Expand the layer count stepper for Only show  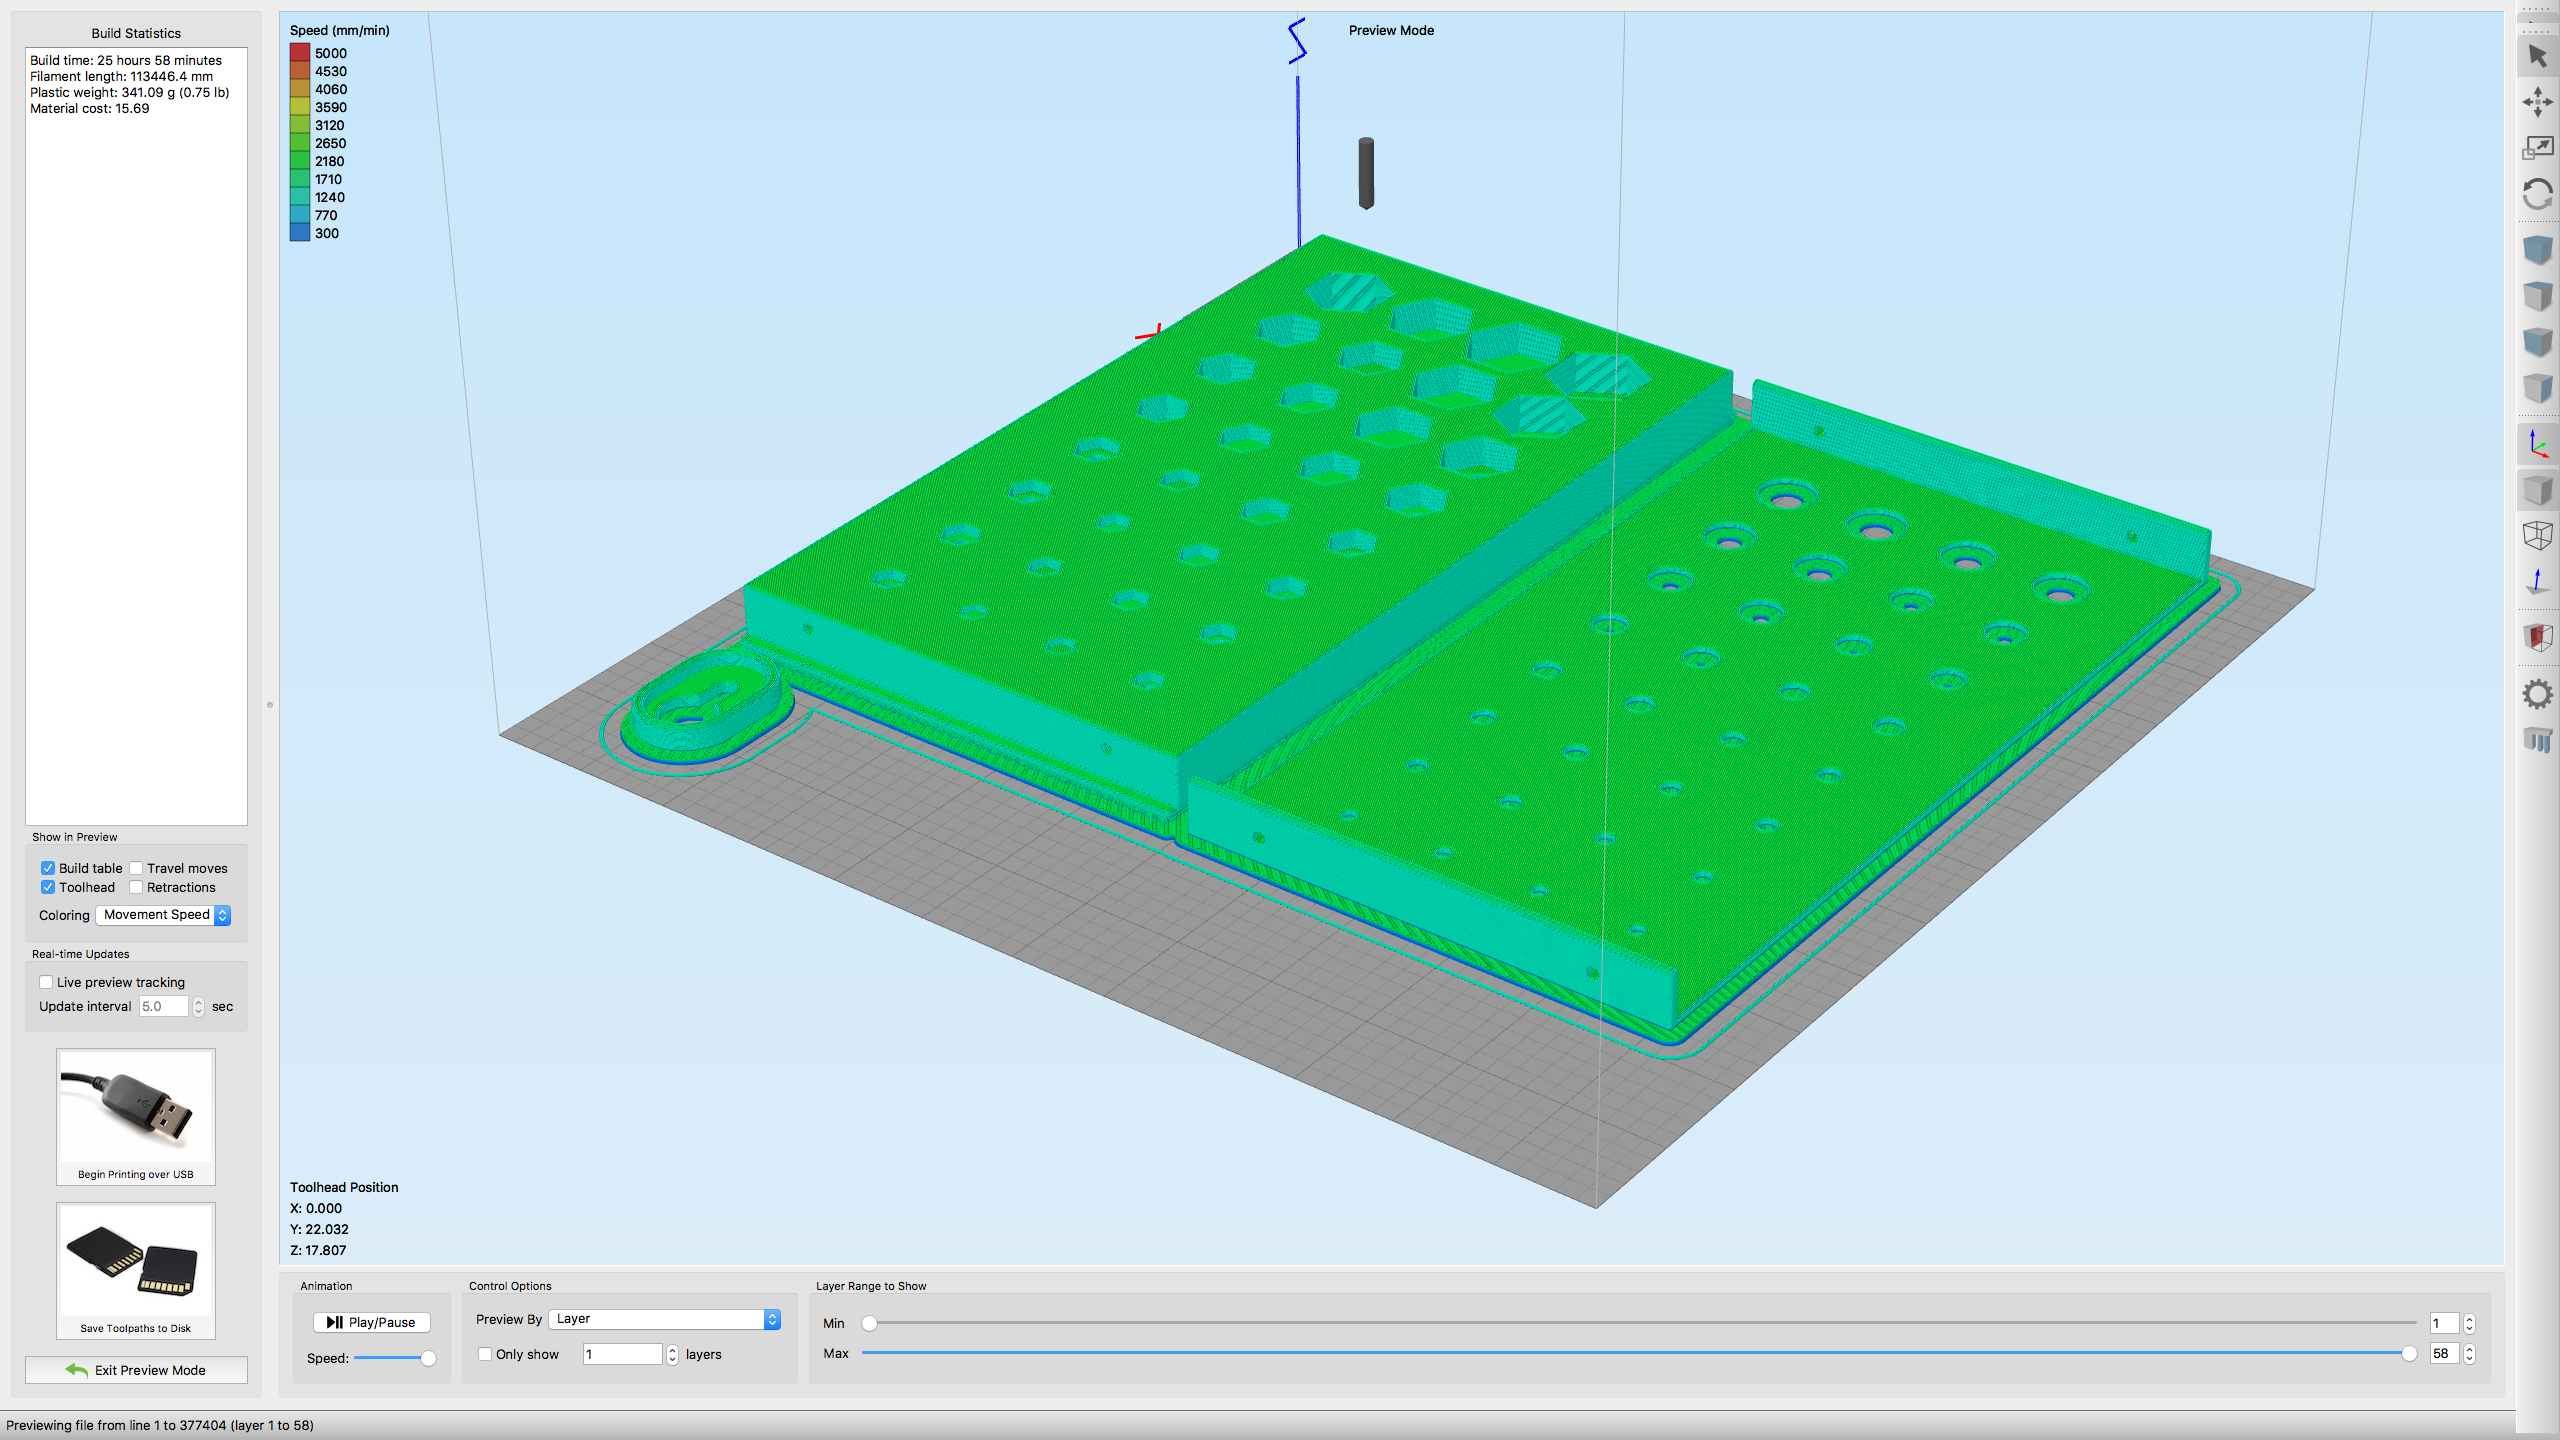point(672,1354)
